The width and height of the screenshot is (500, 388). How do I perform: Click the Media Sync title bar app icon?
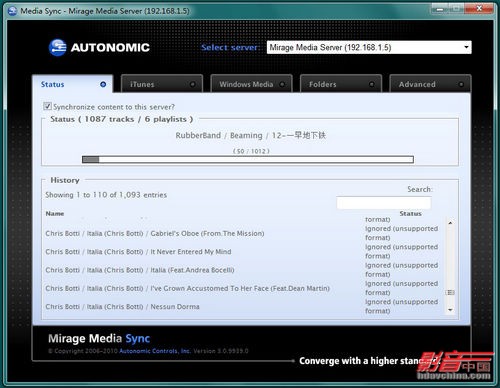(x=12, y=11)
